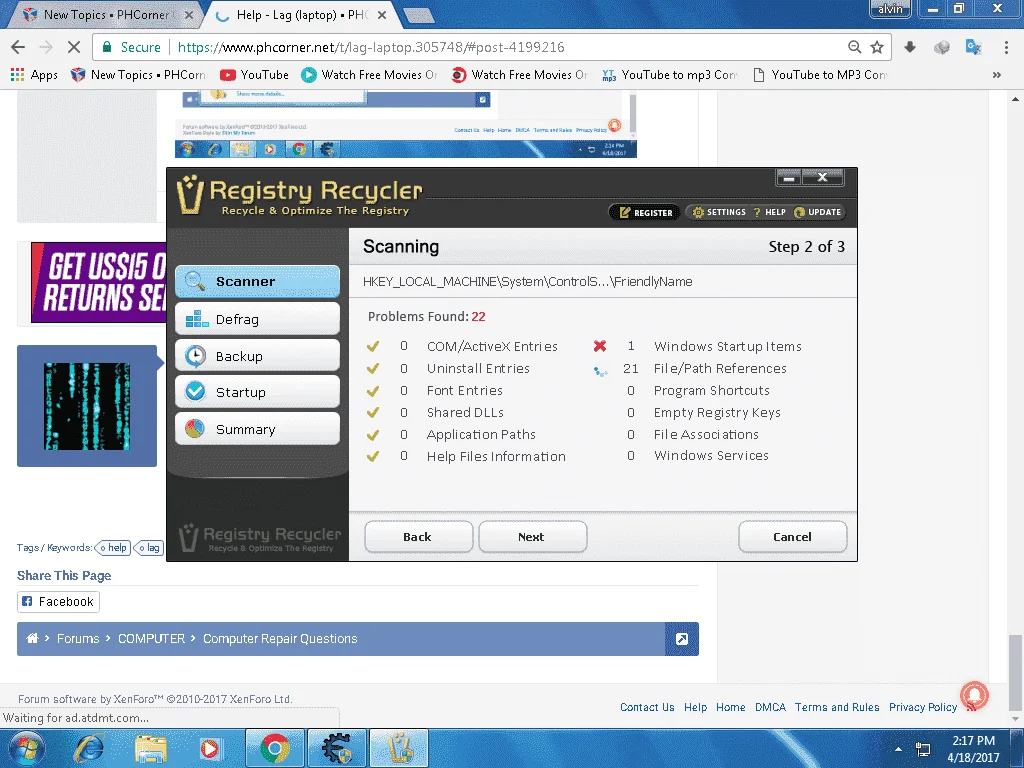This screenshot has height=768, width=1024.
Task: Share this page on Facebook
Action: click(58, 601)
